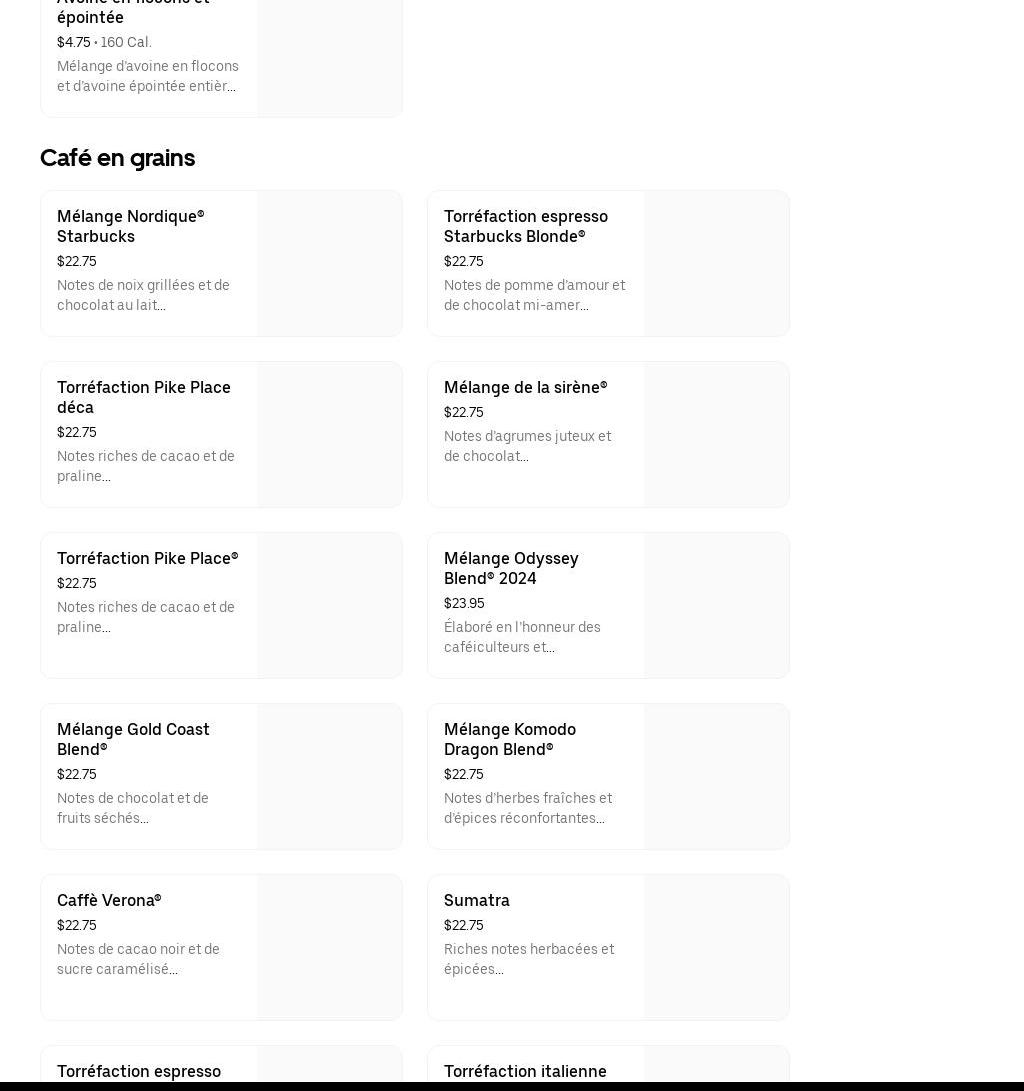Select the Mélange de la sirène image
Screen dimensions: 1024x1091
(716, 434)
